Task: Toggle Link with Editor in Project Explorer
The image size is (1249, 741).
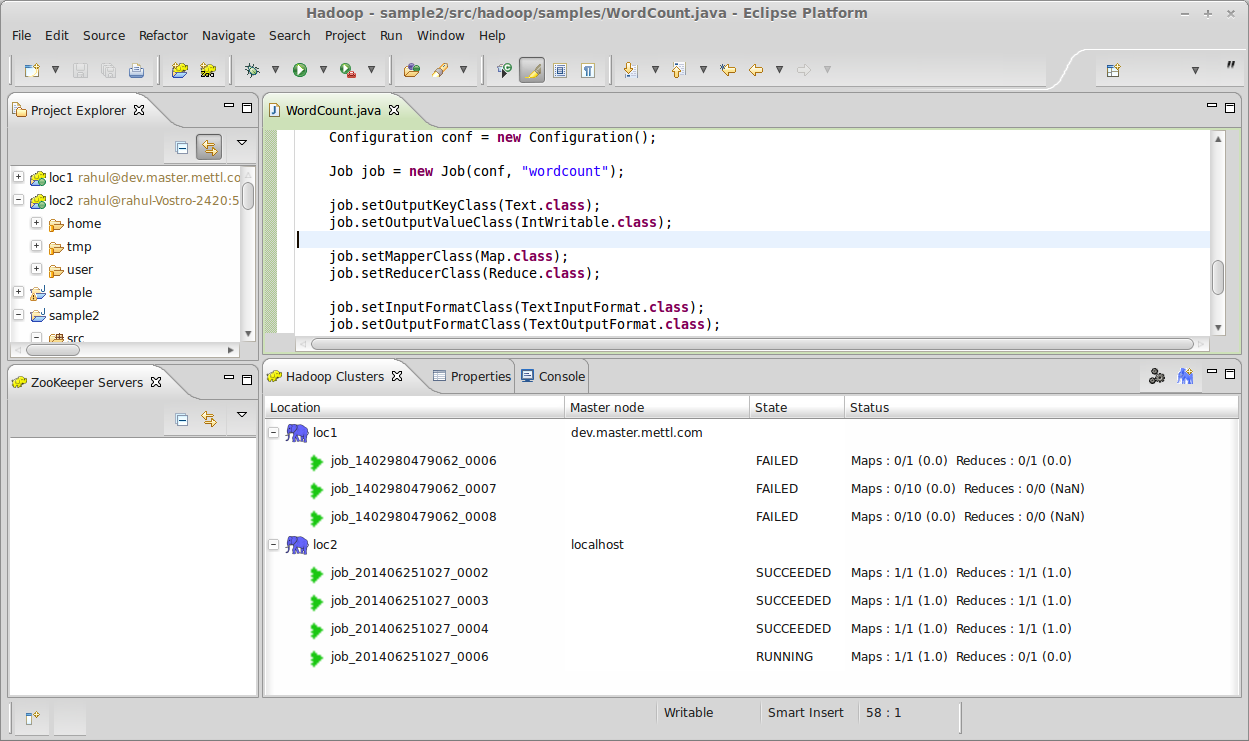Action: coord(209,148)
